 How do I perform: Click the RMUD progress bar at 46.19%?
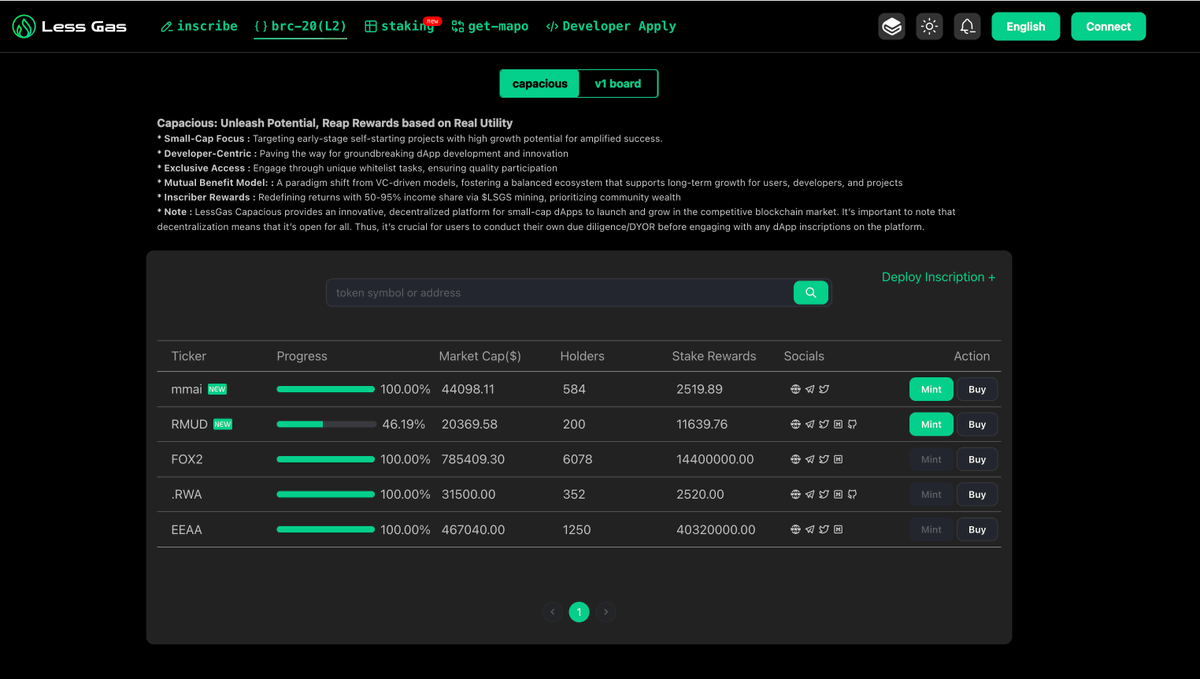click(326, 424)
